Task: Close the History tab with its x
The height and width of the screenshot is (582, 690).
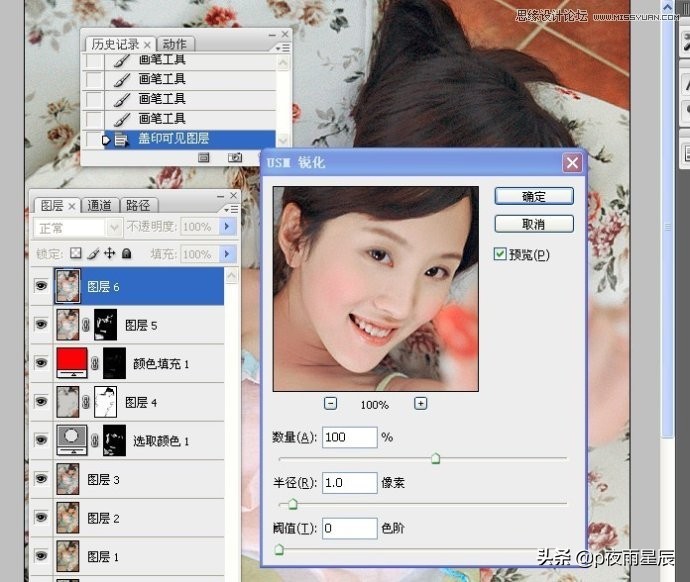Action: (x=147, y=45)
